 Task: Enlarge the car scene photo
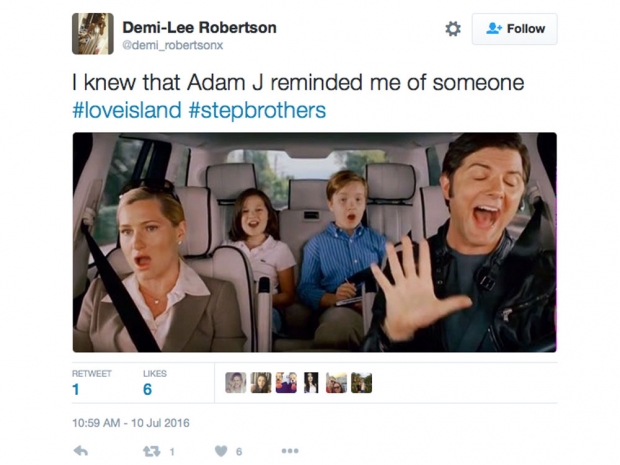coord(315,242)
